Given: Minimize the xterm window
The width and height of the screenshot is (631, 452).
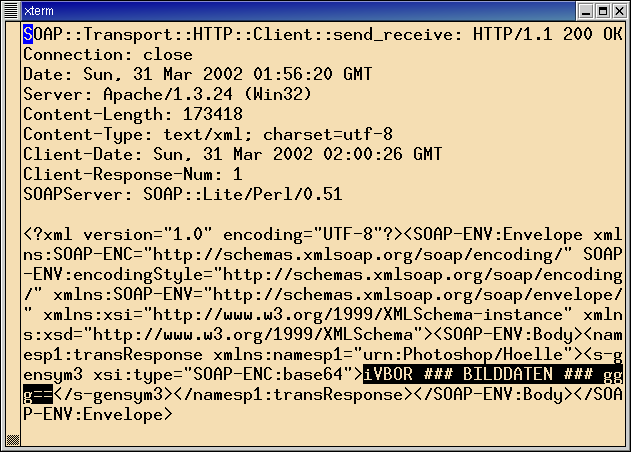Looking at the screenshot, I should (x=586, y=11).
